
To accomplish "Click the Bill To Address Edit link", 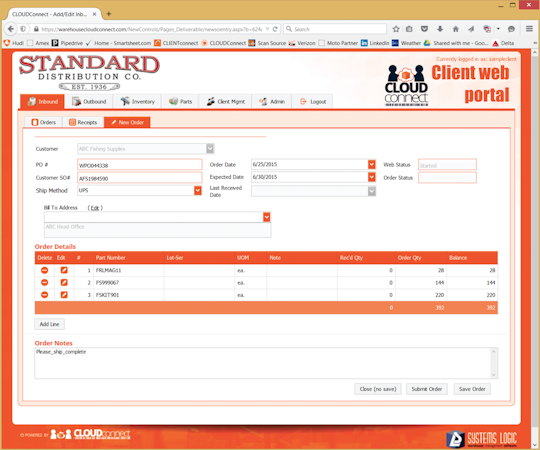I will [95, 208].
